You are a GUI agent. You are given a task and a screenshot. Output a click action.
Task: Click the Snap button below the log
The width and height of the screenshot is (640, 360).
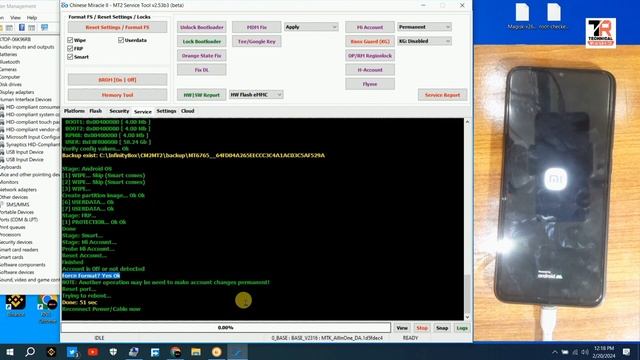tap(442, 328)
